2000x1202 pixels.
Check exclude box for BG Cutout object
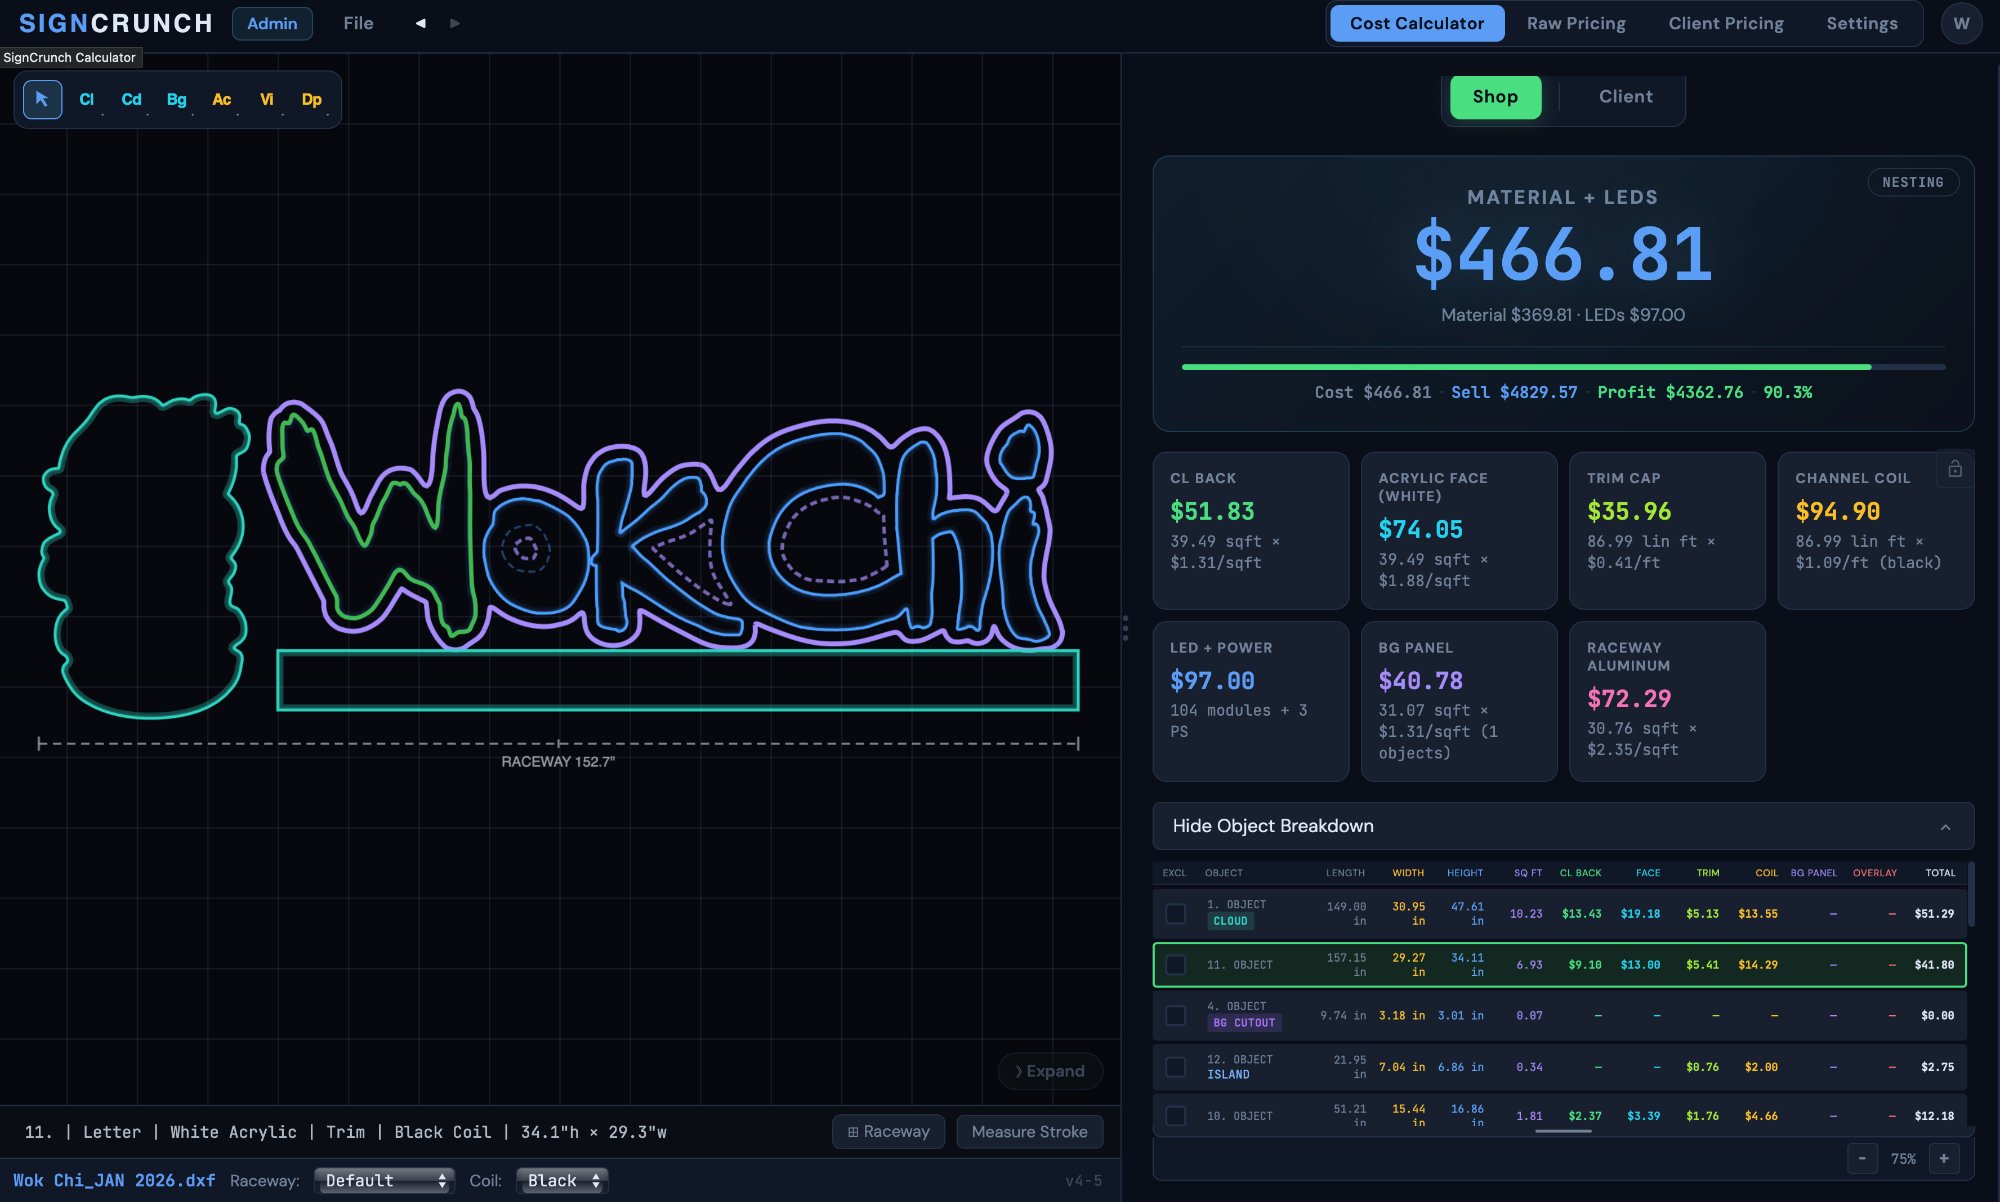click(1176, 1016)
